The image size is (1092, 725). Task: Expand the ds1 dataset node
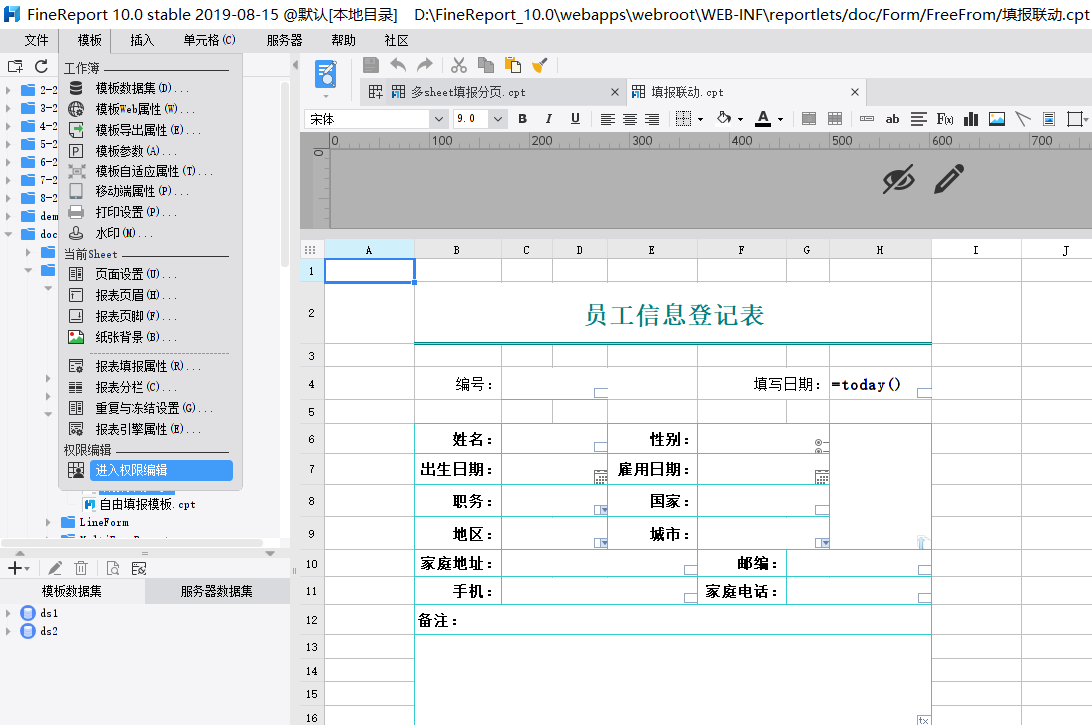(x=8, y=613)
